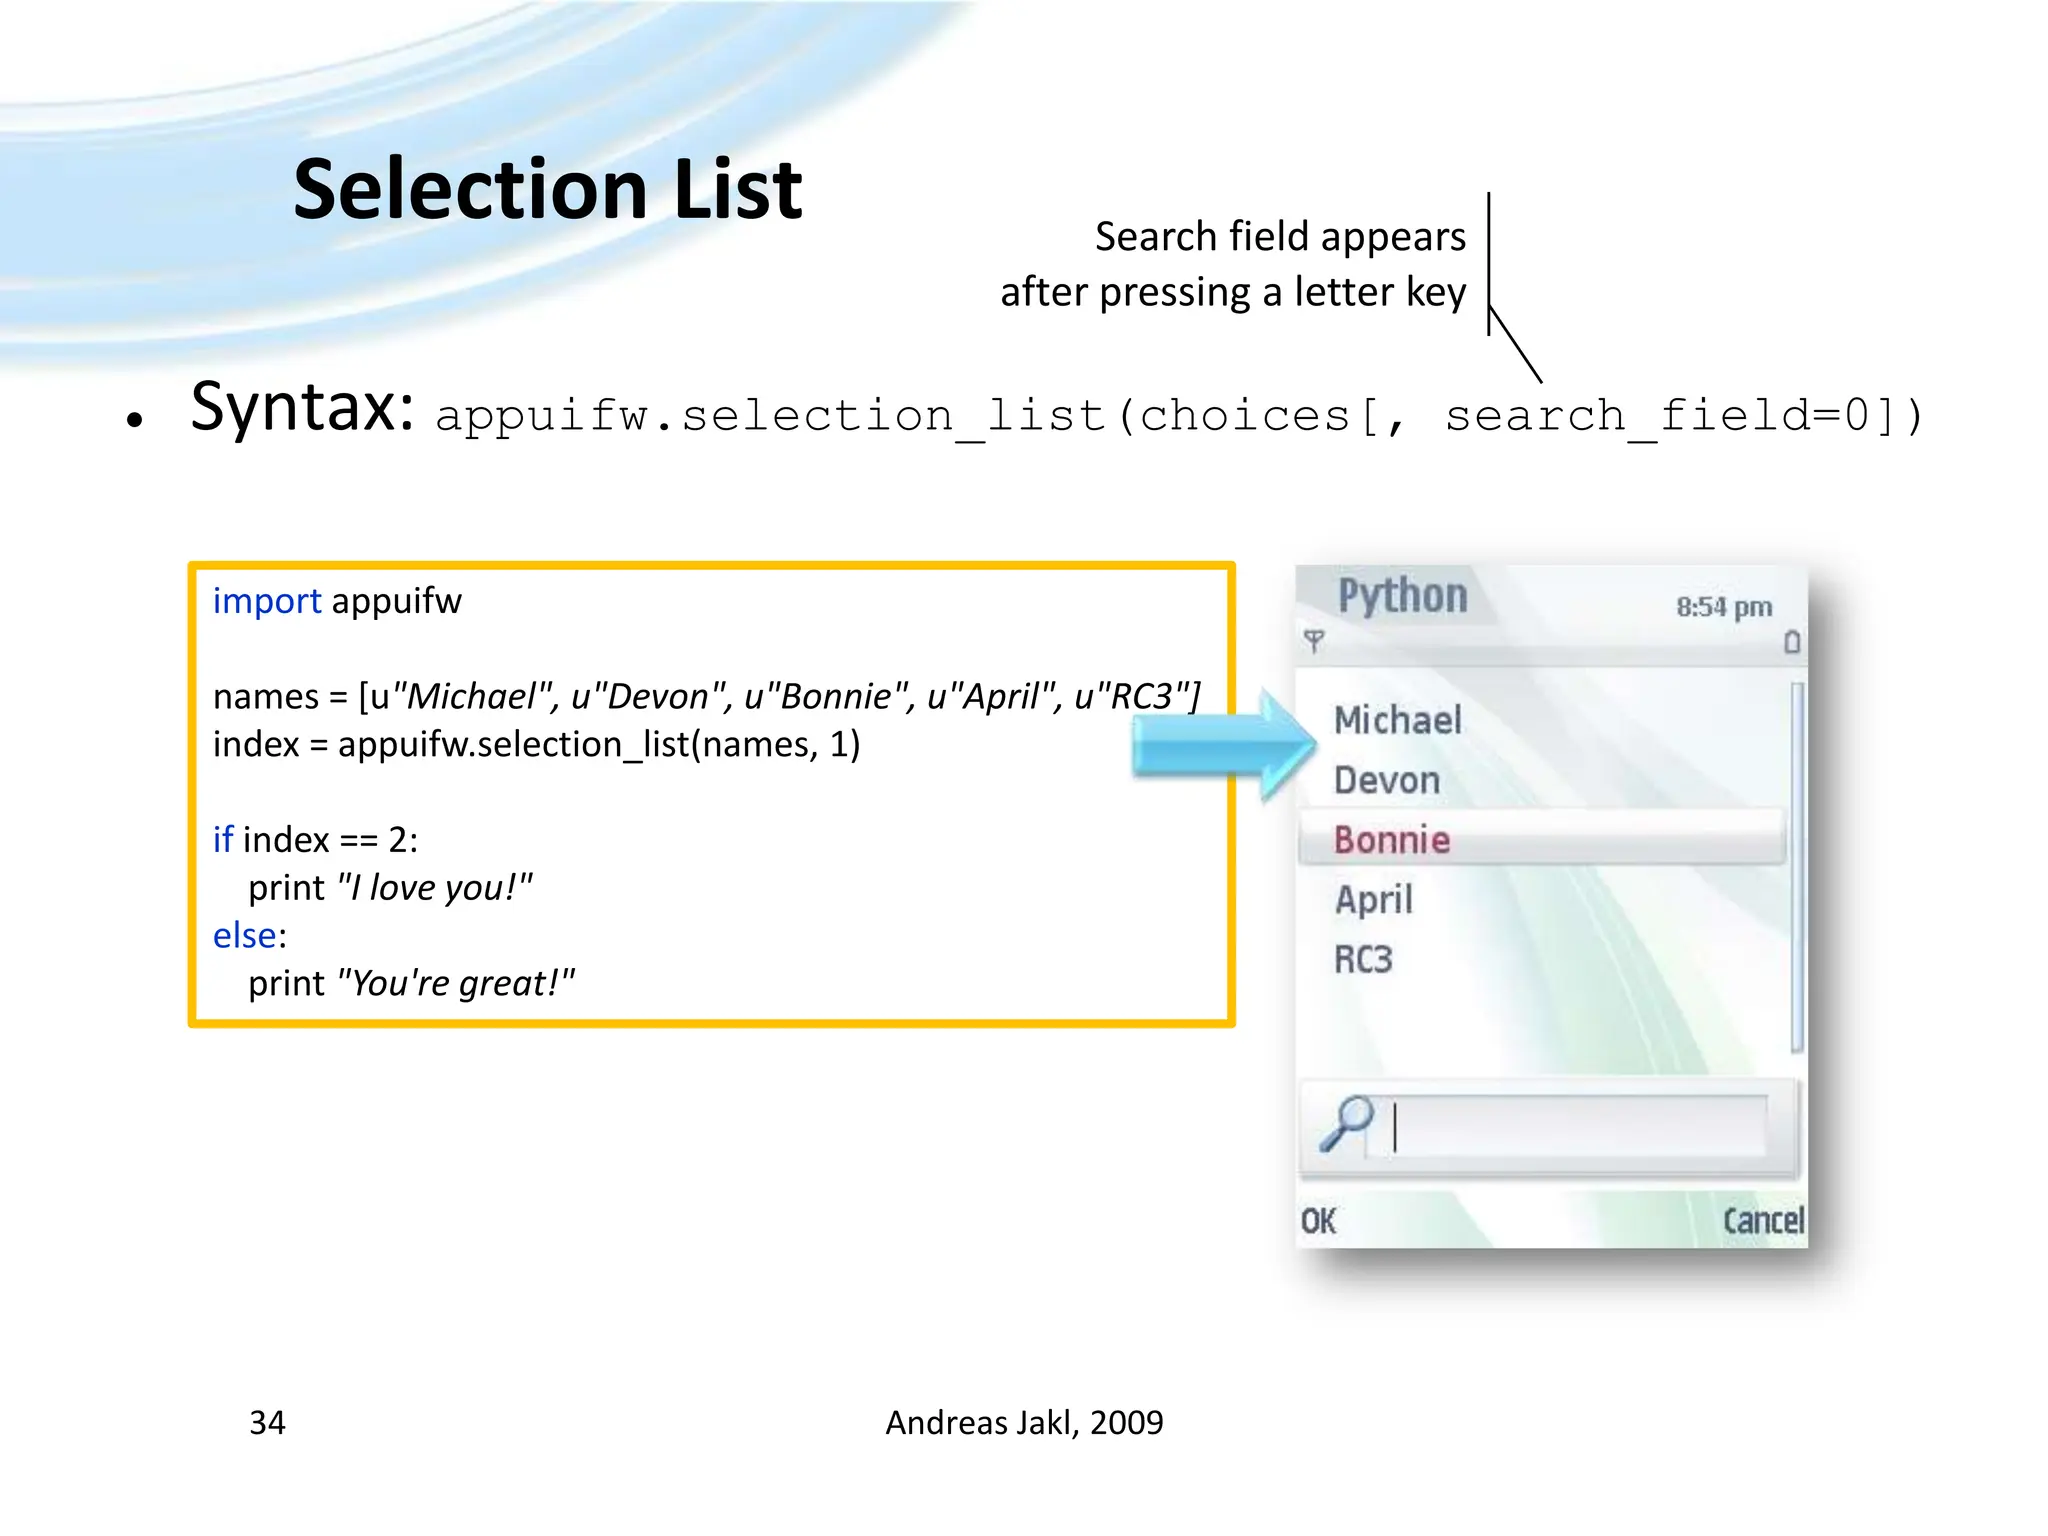Click the phone list vertical scrollbar
2048x1536 pixels.
[x=1797, y=867]
